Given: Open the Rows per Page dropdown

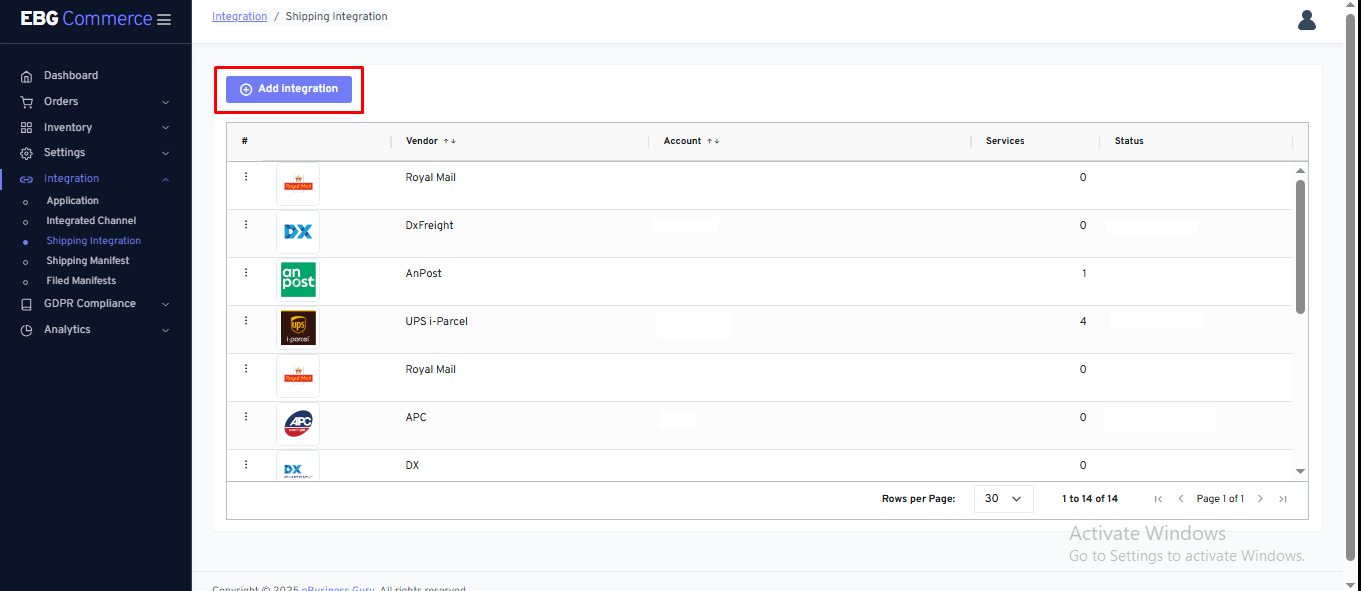Looking at the screenshot, I should 1003,499.
